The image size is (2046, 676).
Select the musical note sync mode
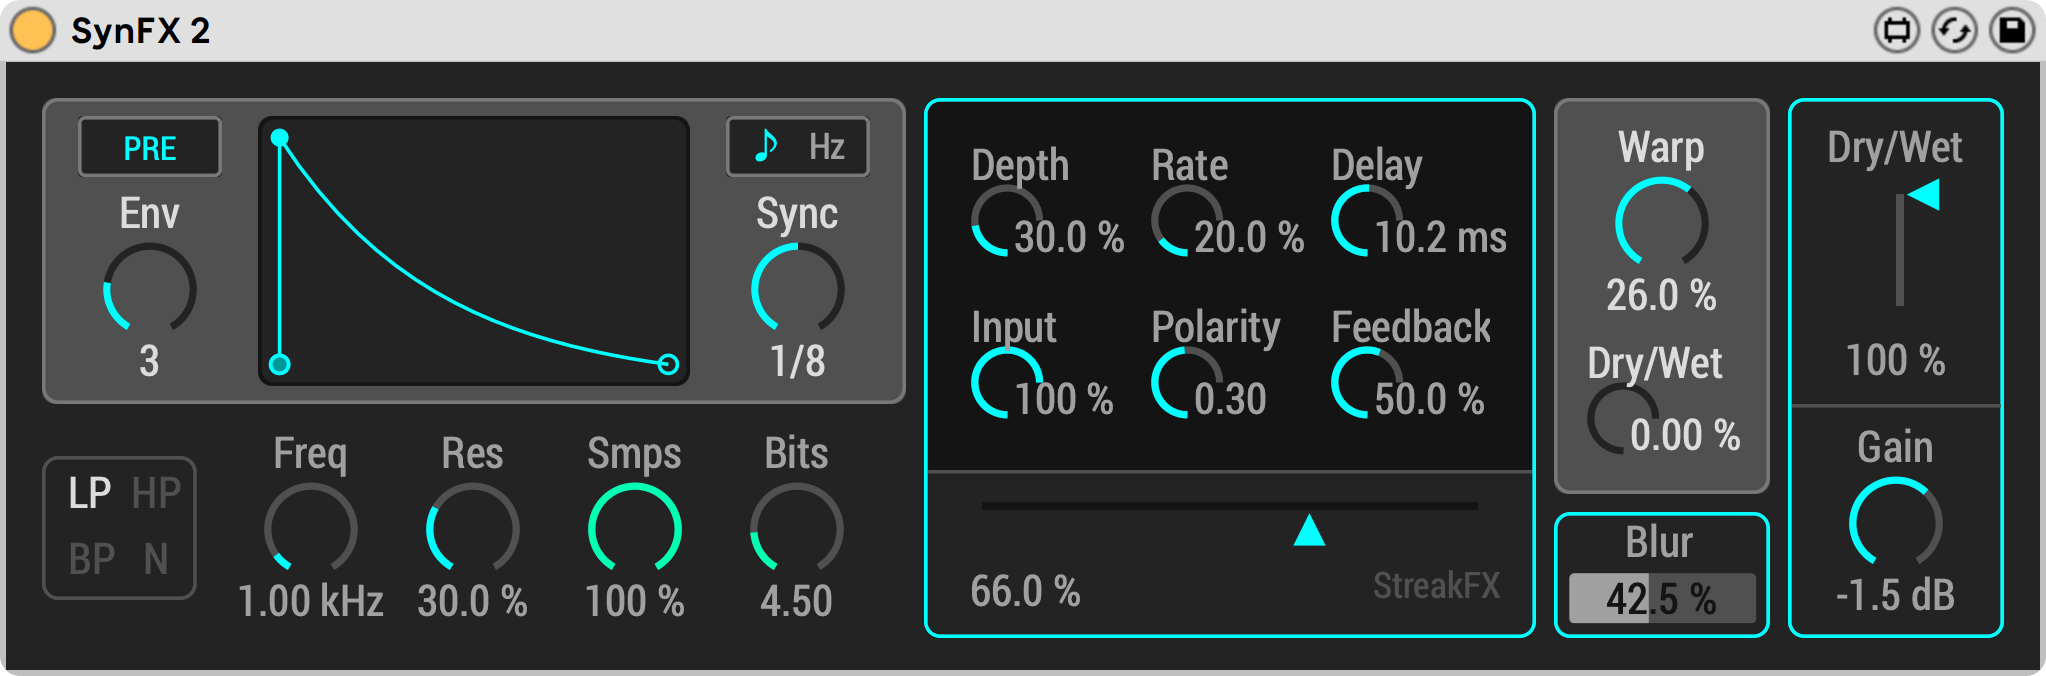tap(766, 147)
